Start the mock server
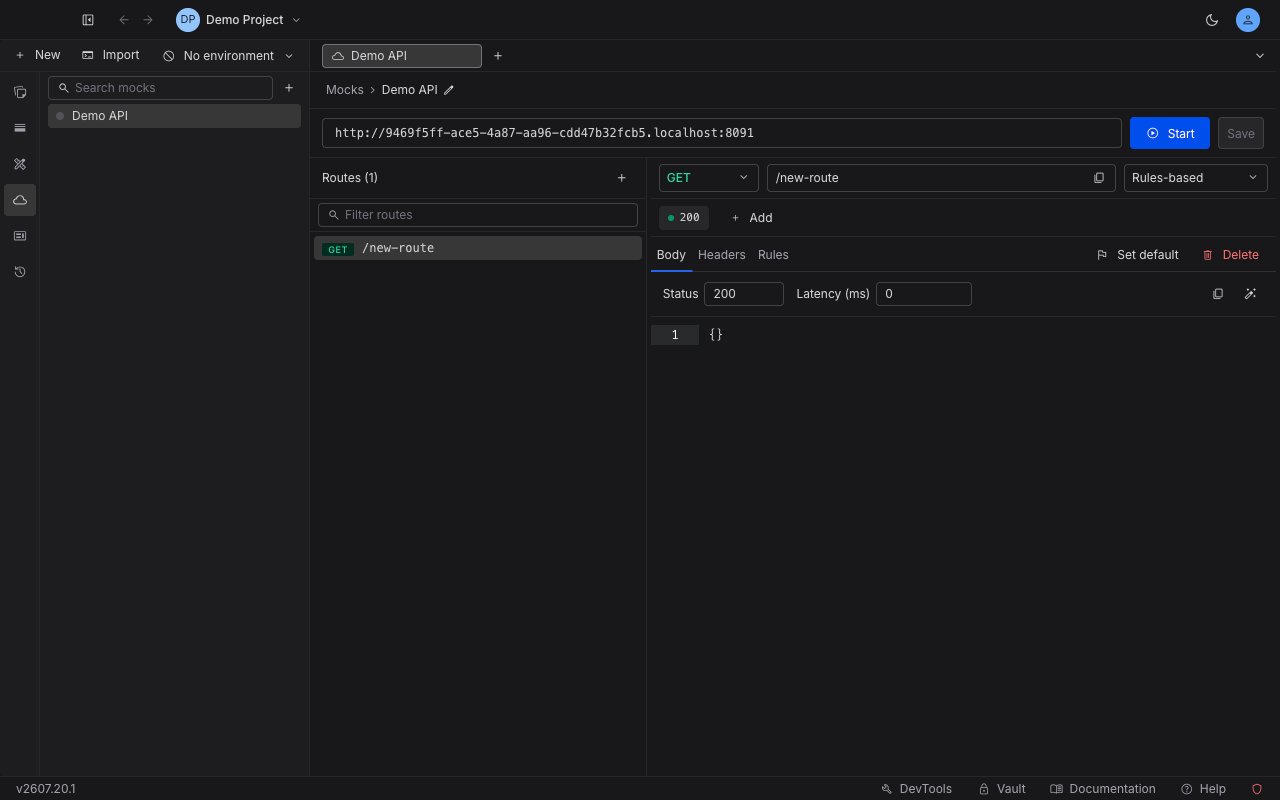1280x800 pixels. tap(1170, 133)
